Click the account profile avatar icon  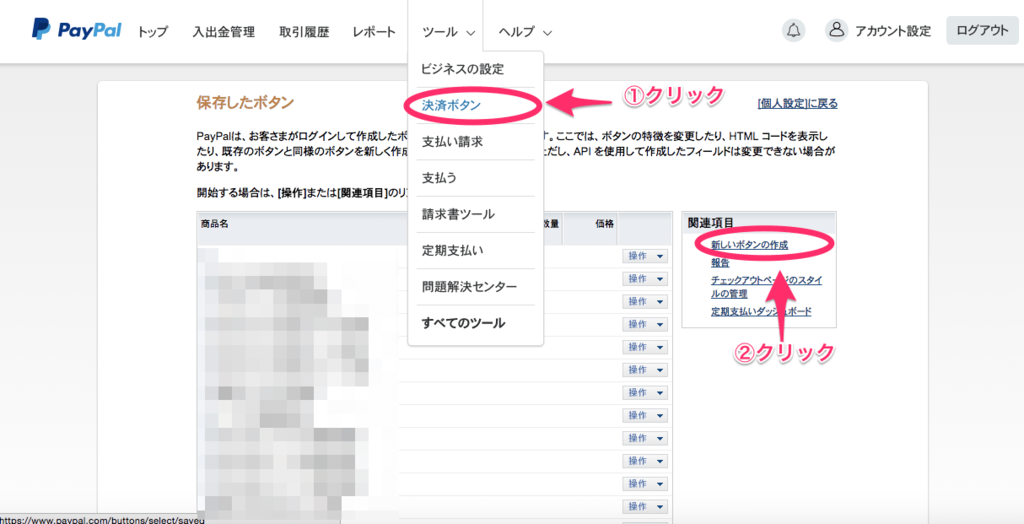click(836, 31)
